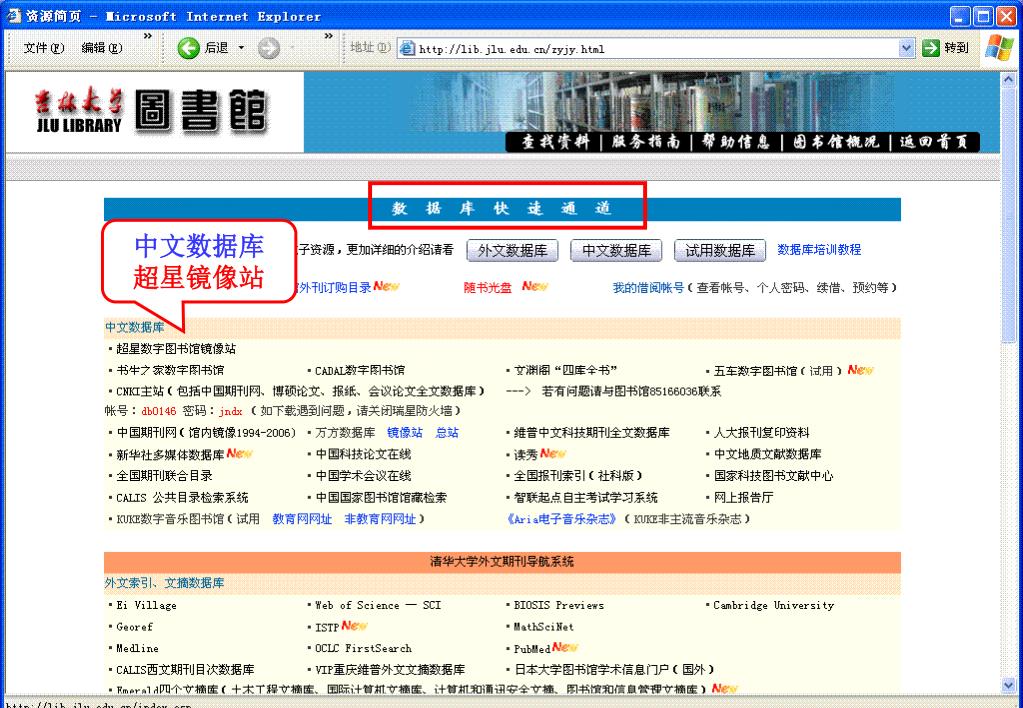1023x708 pixels.
Task: Open 全国报刊索引(社科版) link
Action: pos(578,476)
